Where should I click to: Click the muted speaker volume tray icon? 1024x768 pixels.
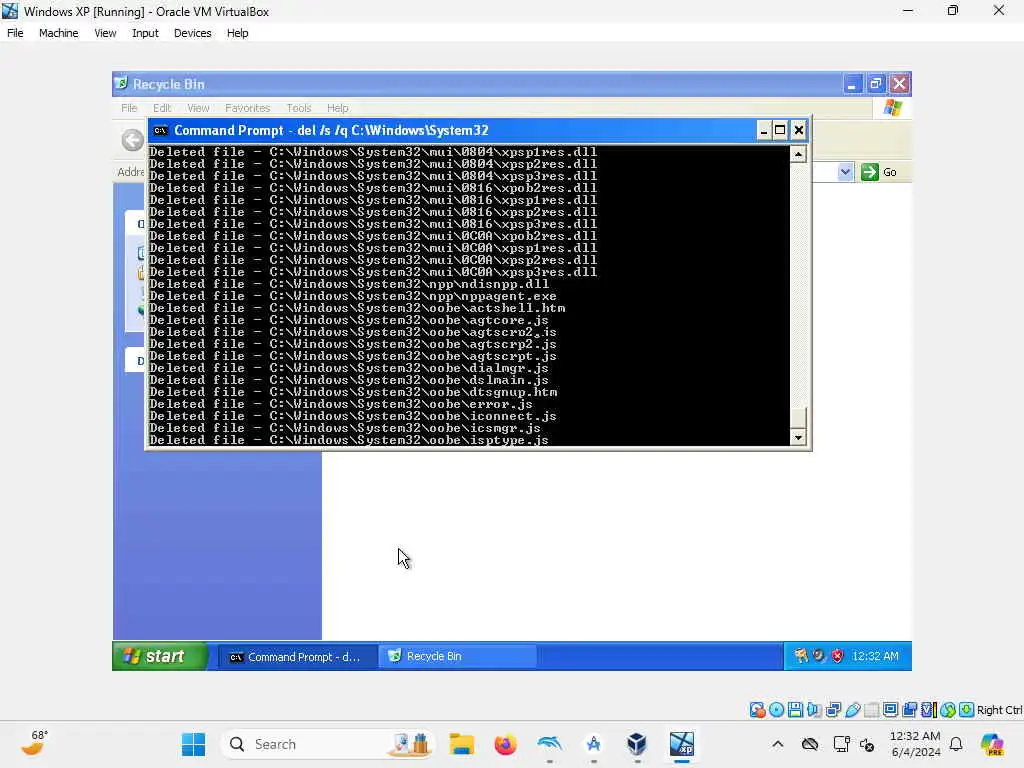867,744
